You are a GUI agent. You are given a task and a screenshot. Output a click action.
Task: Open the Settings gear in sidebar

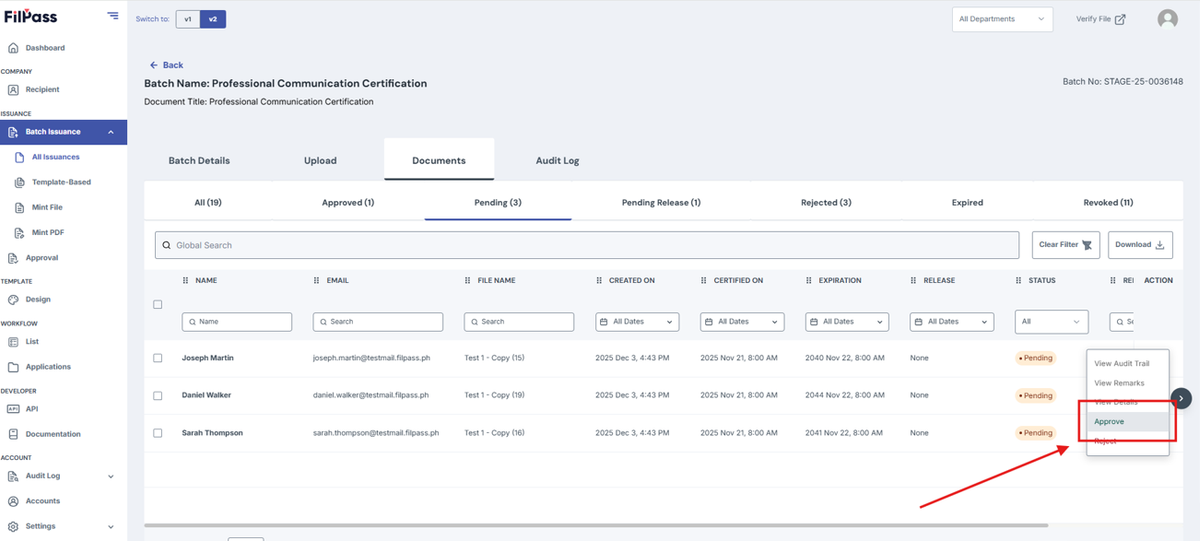[13, 526]
